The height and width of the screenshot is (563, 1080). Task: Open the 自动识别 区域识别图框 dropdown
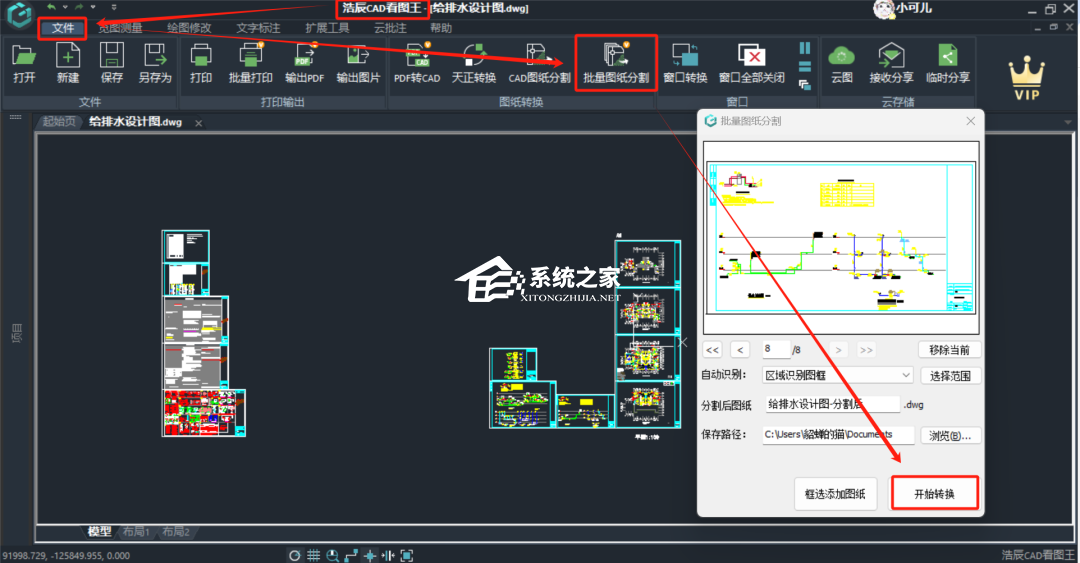tap(838, 375)
